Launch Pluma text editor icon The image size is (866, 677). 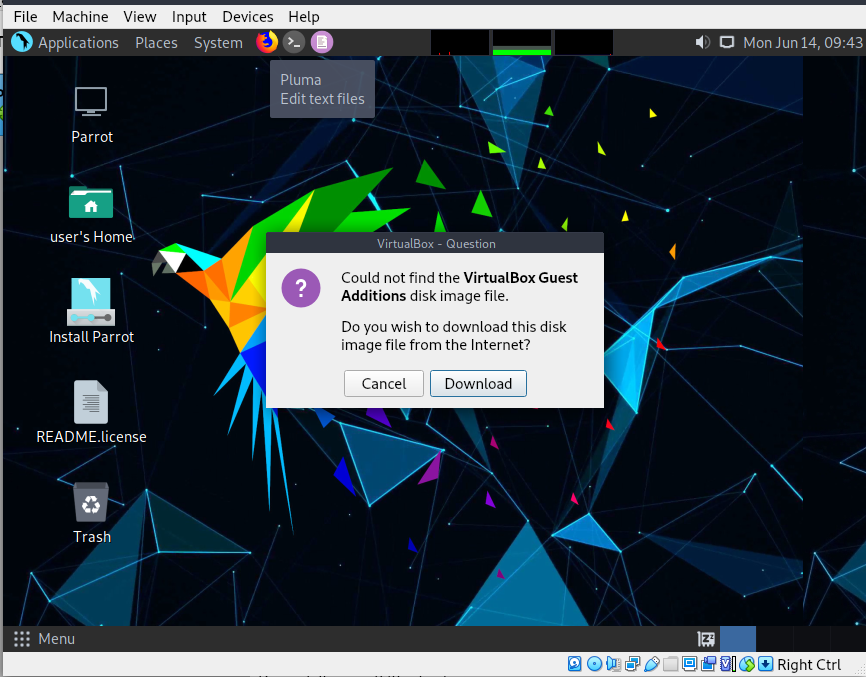click(321, 42)
